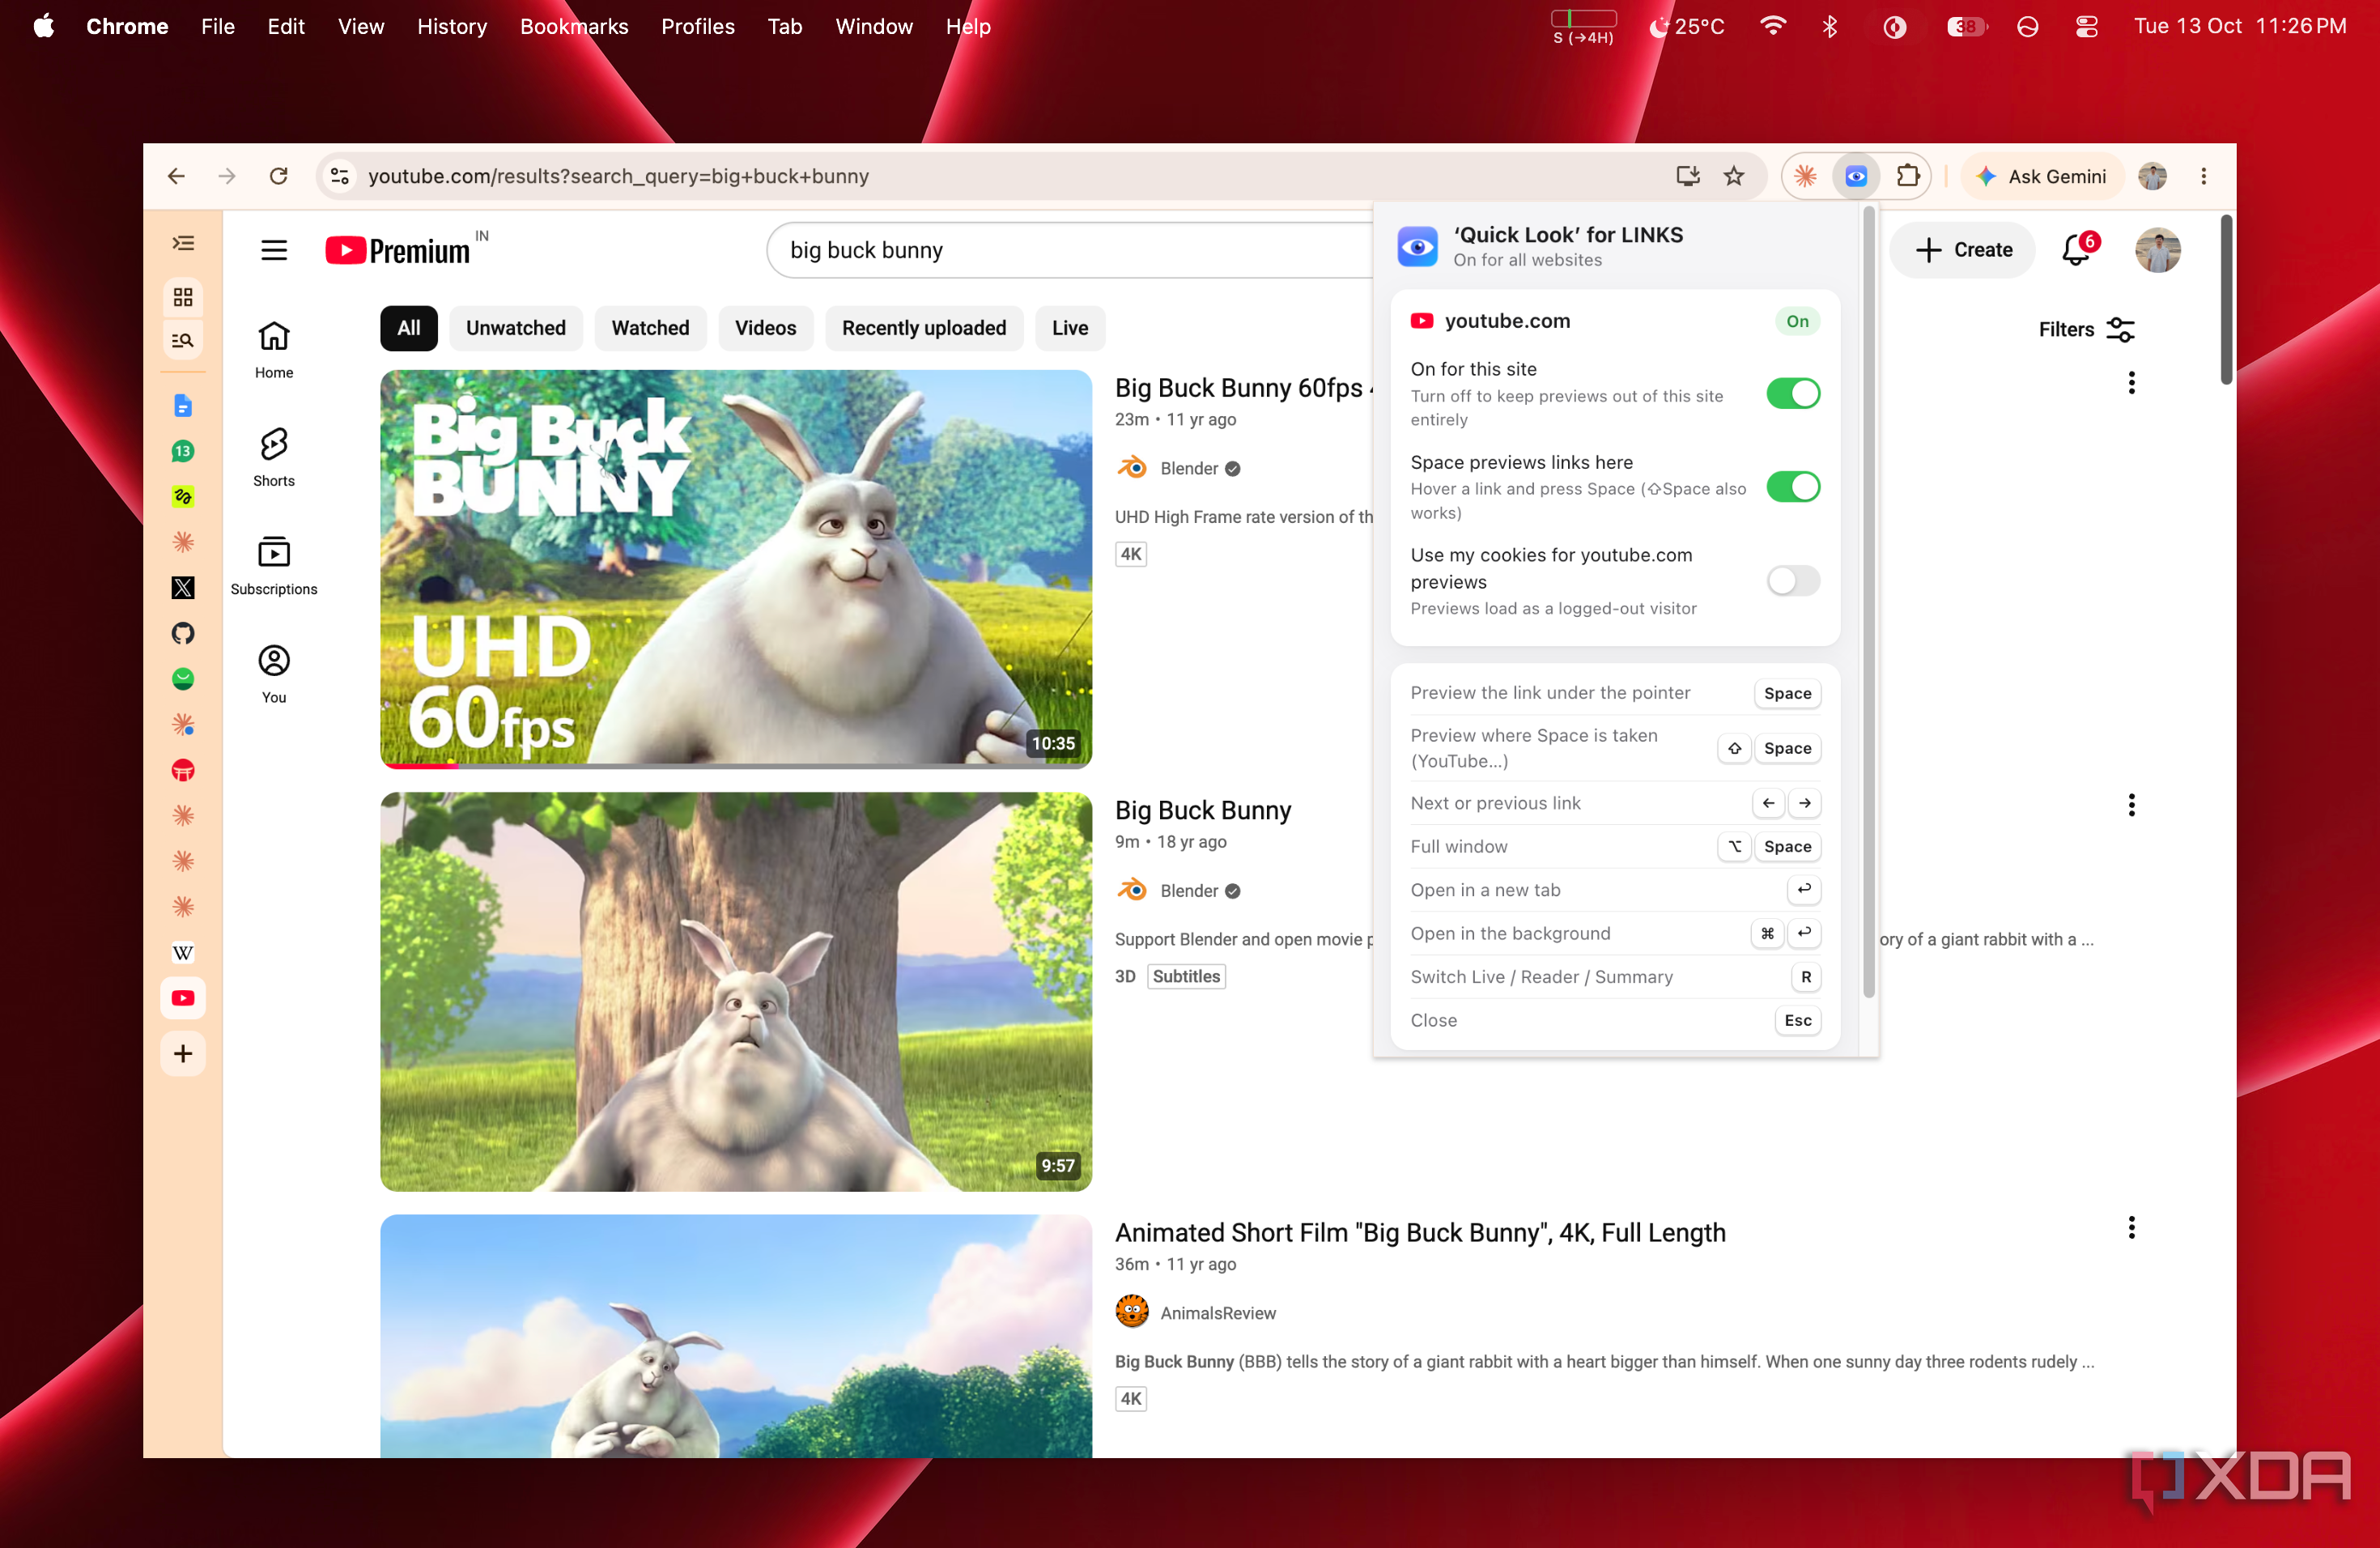Open the UHD 60fps video thumbnail
The image size is (2380, 1548).
tap(735, 568)
